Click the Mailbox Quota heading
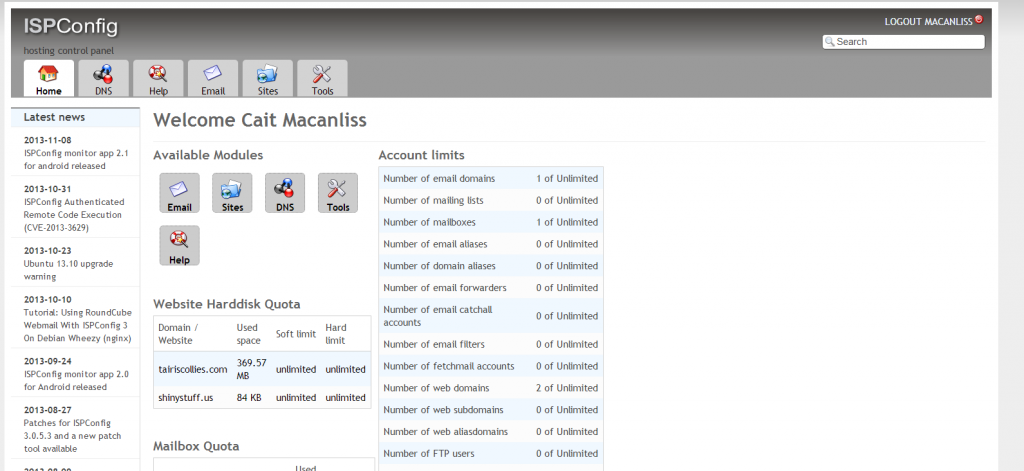Screen dimensions: 1024x471 click(196, 446)
